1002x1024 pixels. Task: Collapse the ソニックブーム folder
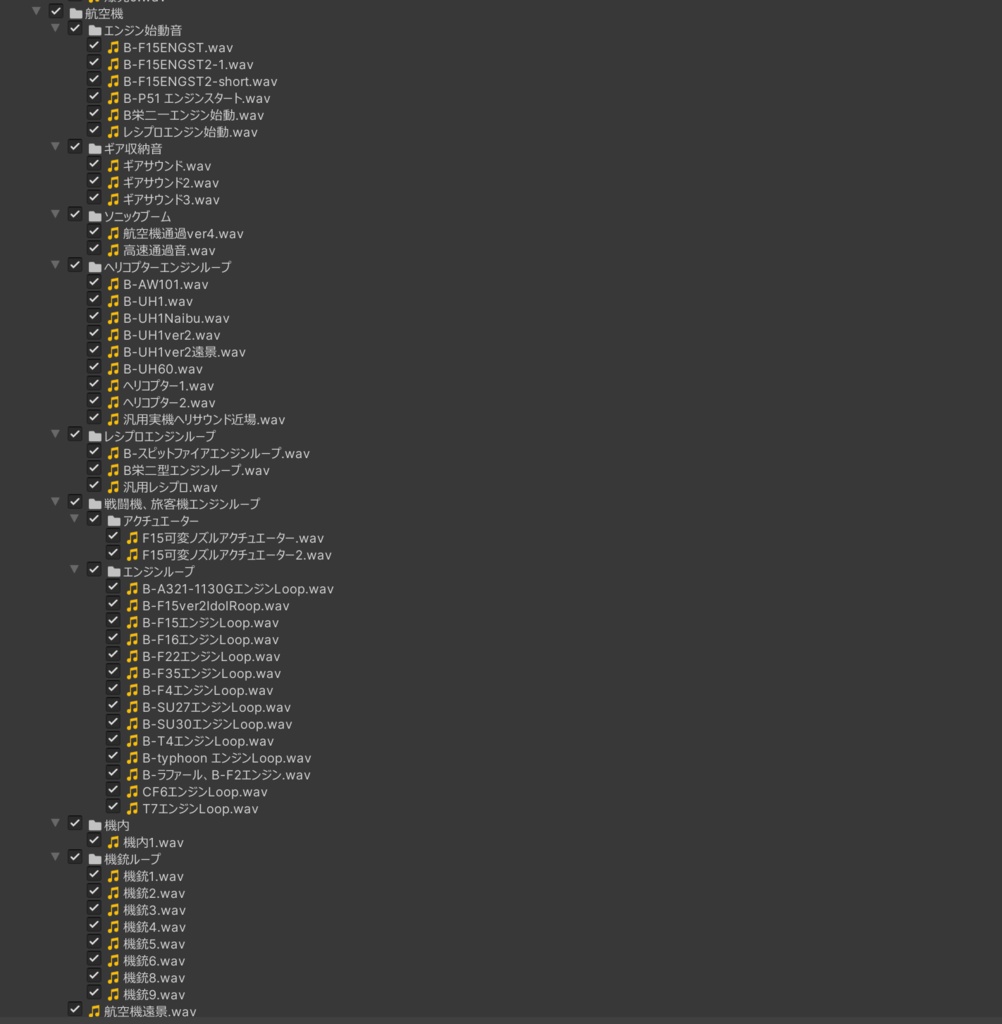[x=56, y=214]
